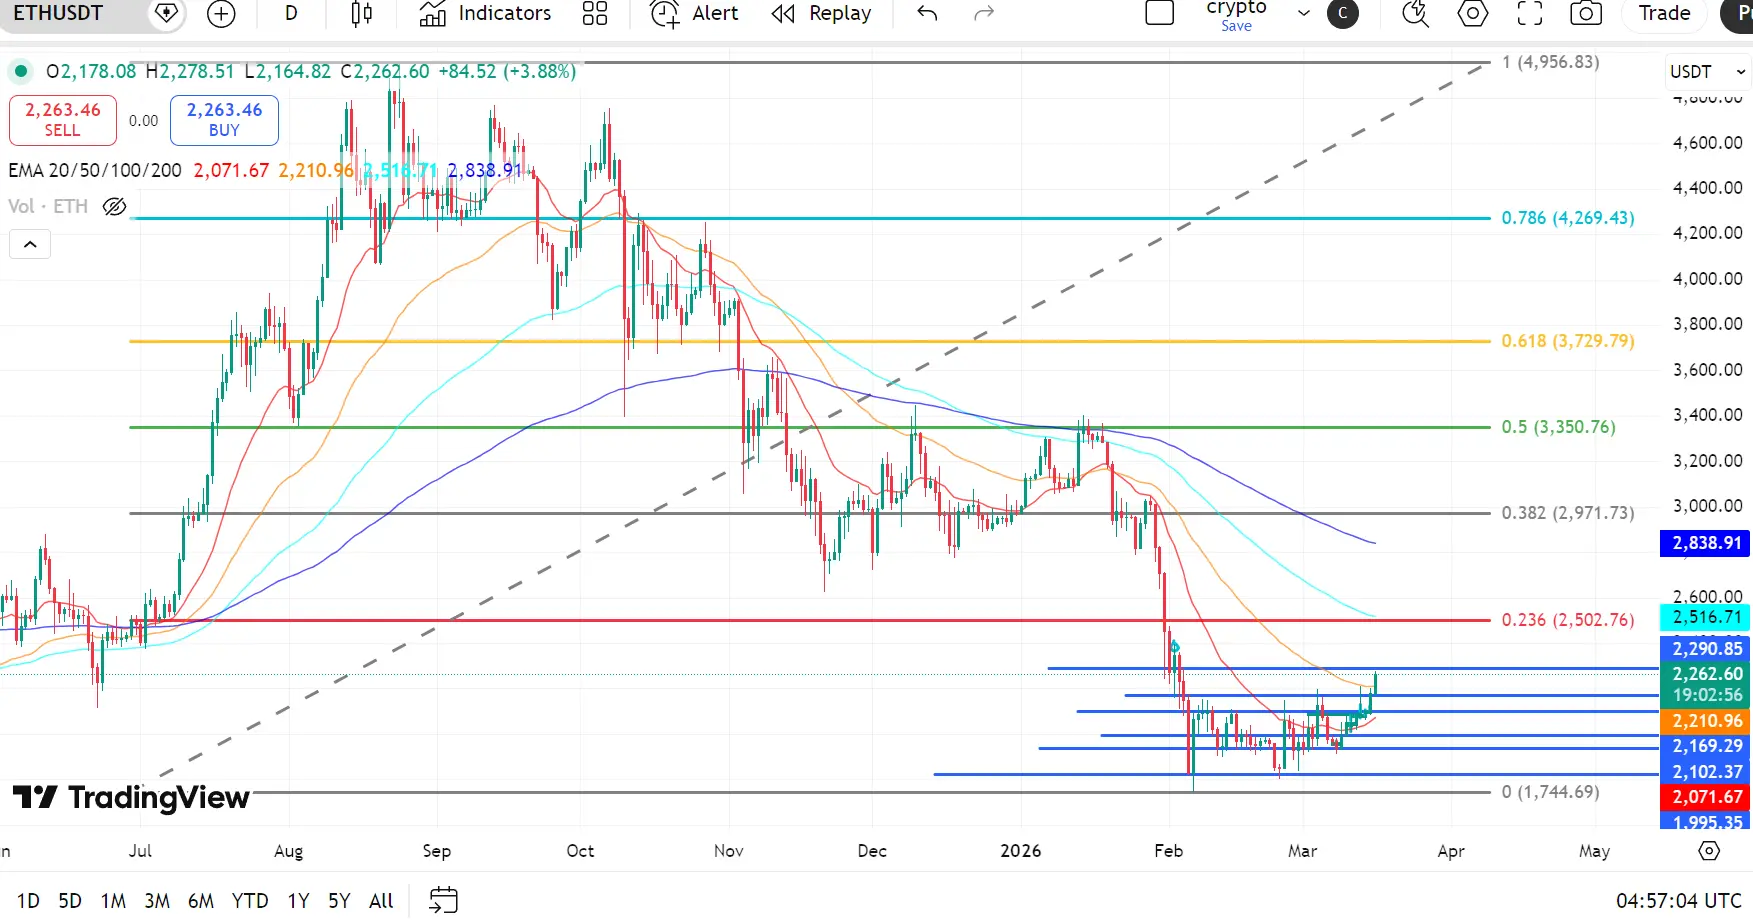Redo the last chart action
This screenshot has width=1753, height=922.
pyautogui.click(x=984, y=14)
